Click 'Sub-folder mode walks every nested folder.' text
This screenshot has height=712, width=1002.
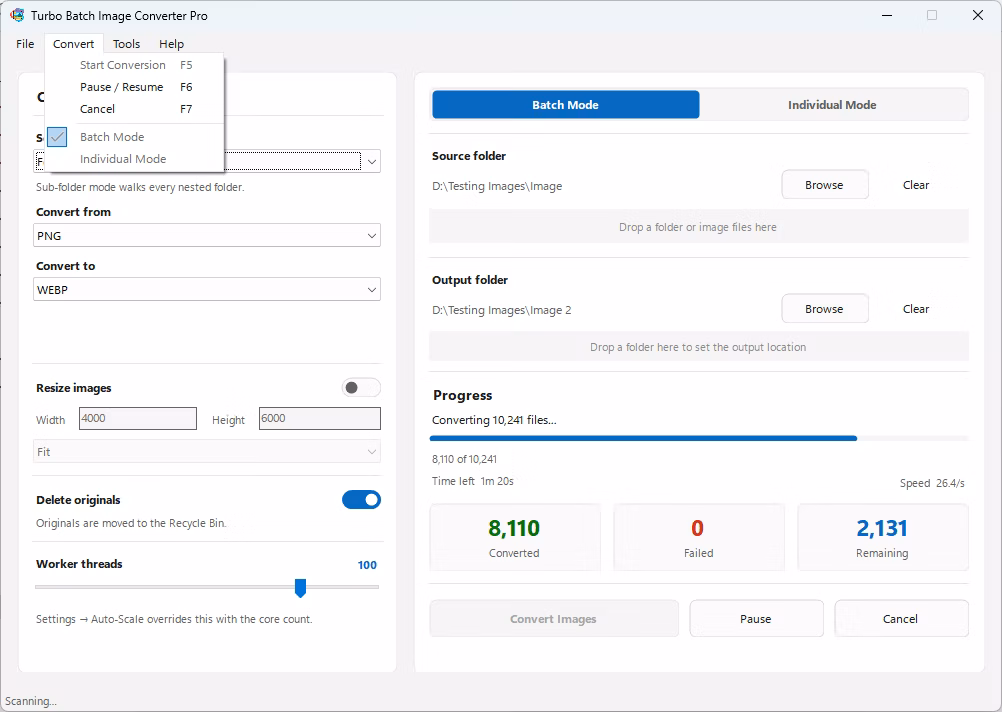[x=140, y=187]
